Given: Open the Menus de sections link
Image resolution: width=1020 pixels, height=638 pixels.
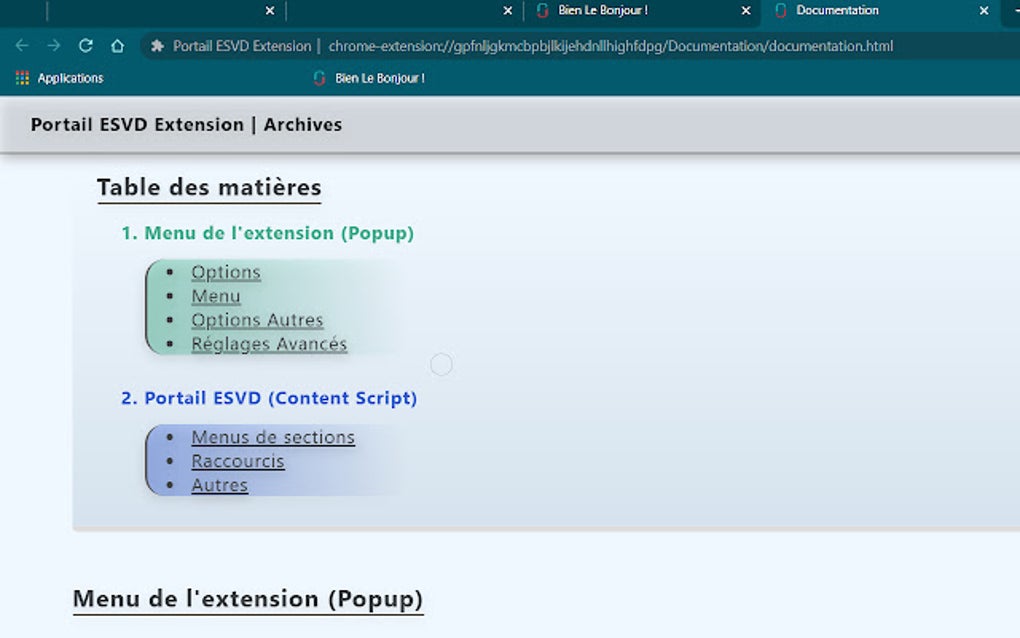Looking at the screenshot, I should point(273,437).
